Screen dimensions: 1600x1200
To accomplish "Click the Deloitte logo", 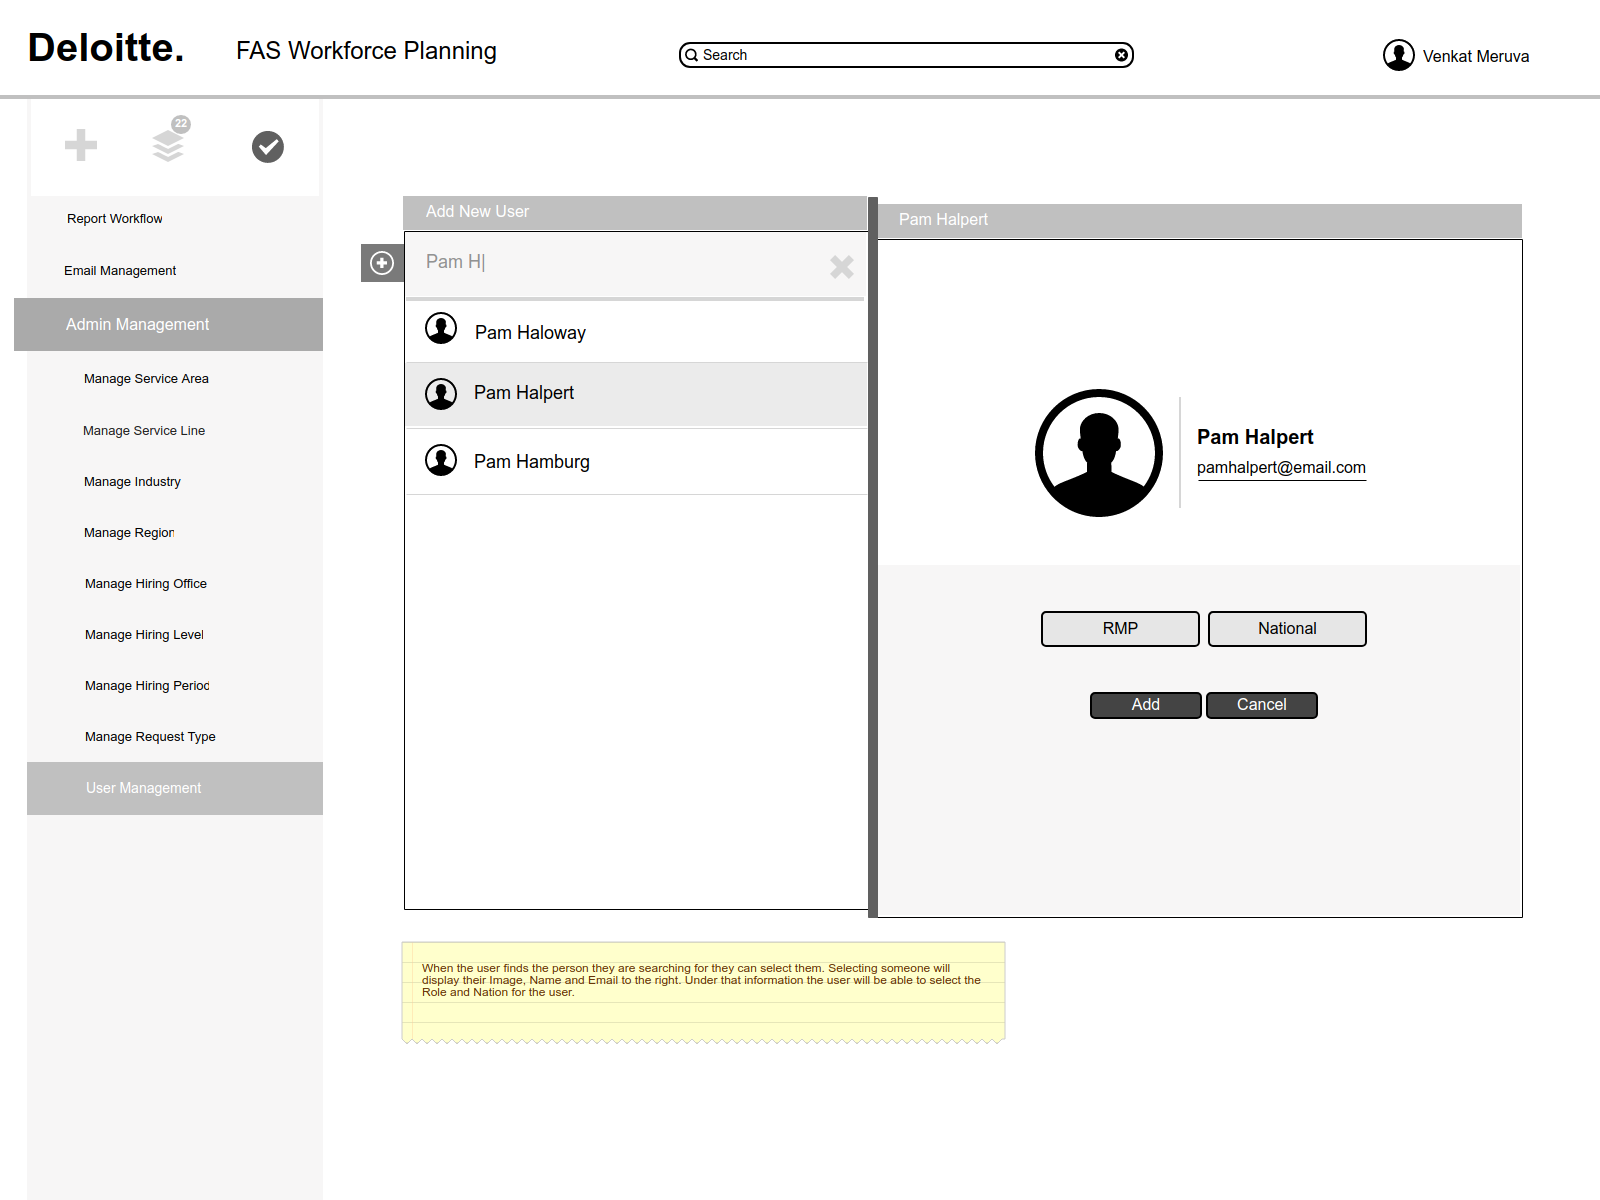I will pyautogui.click(x=106, y=48).
